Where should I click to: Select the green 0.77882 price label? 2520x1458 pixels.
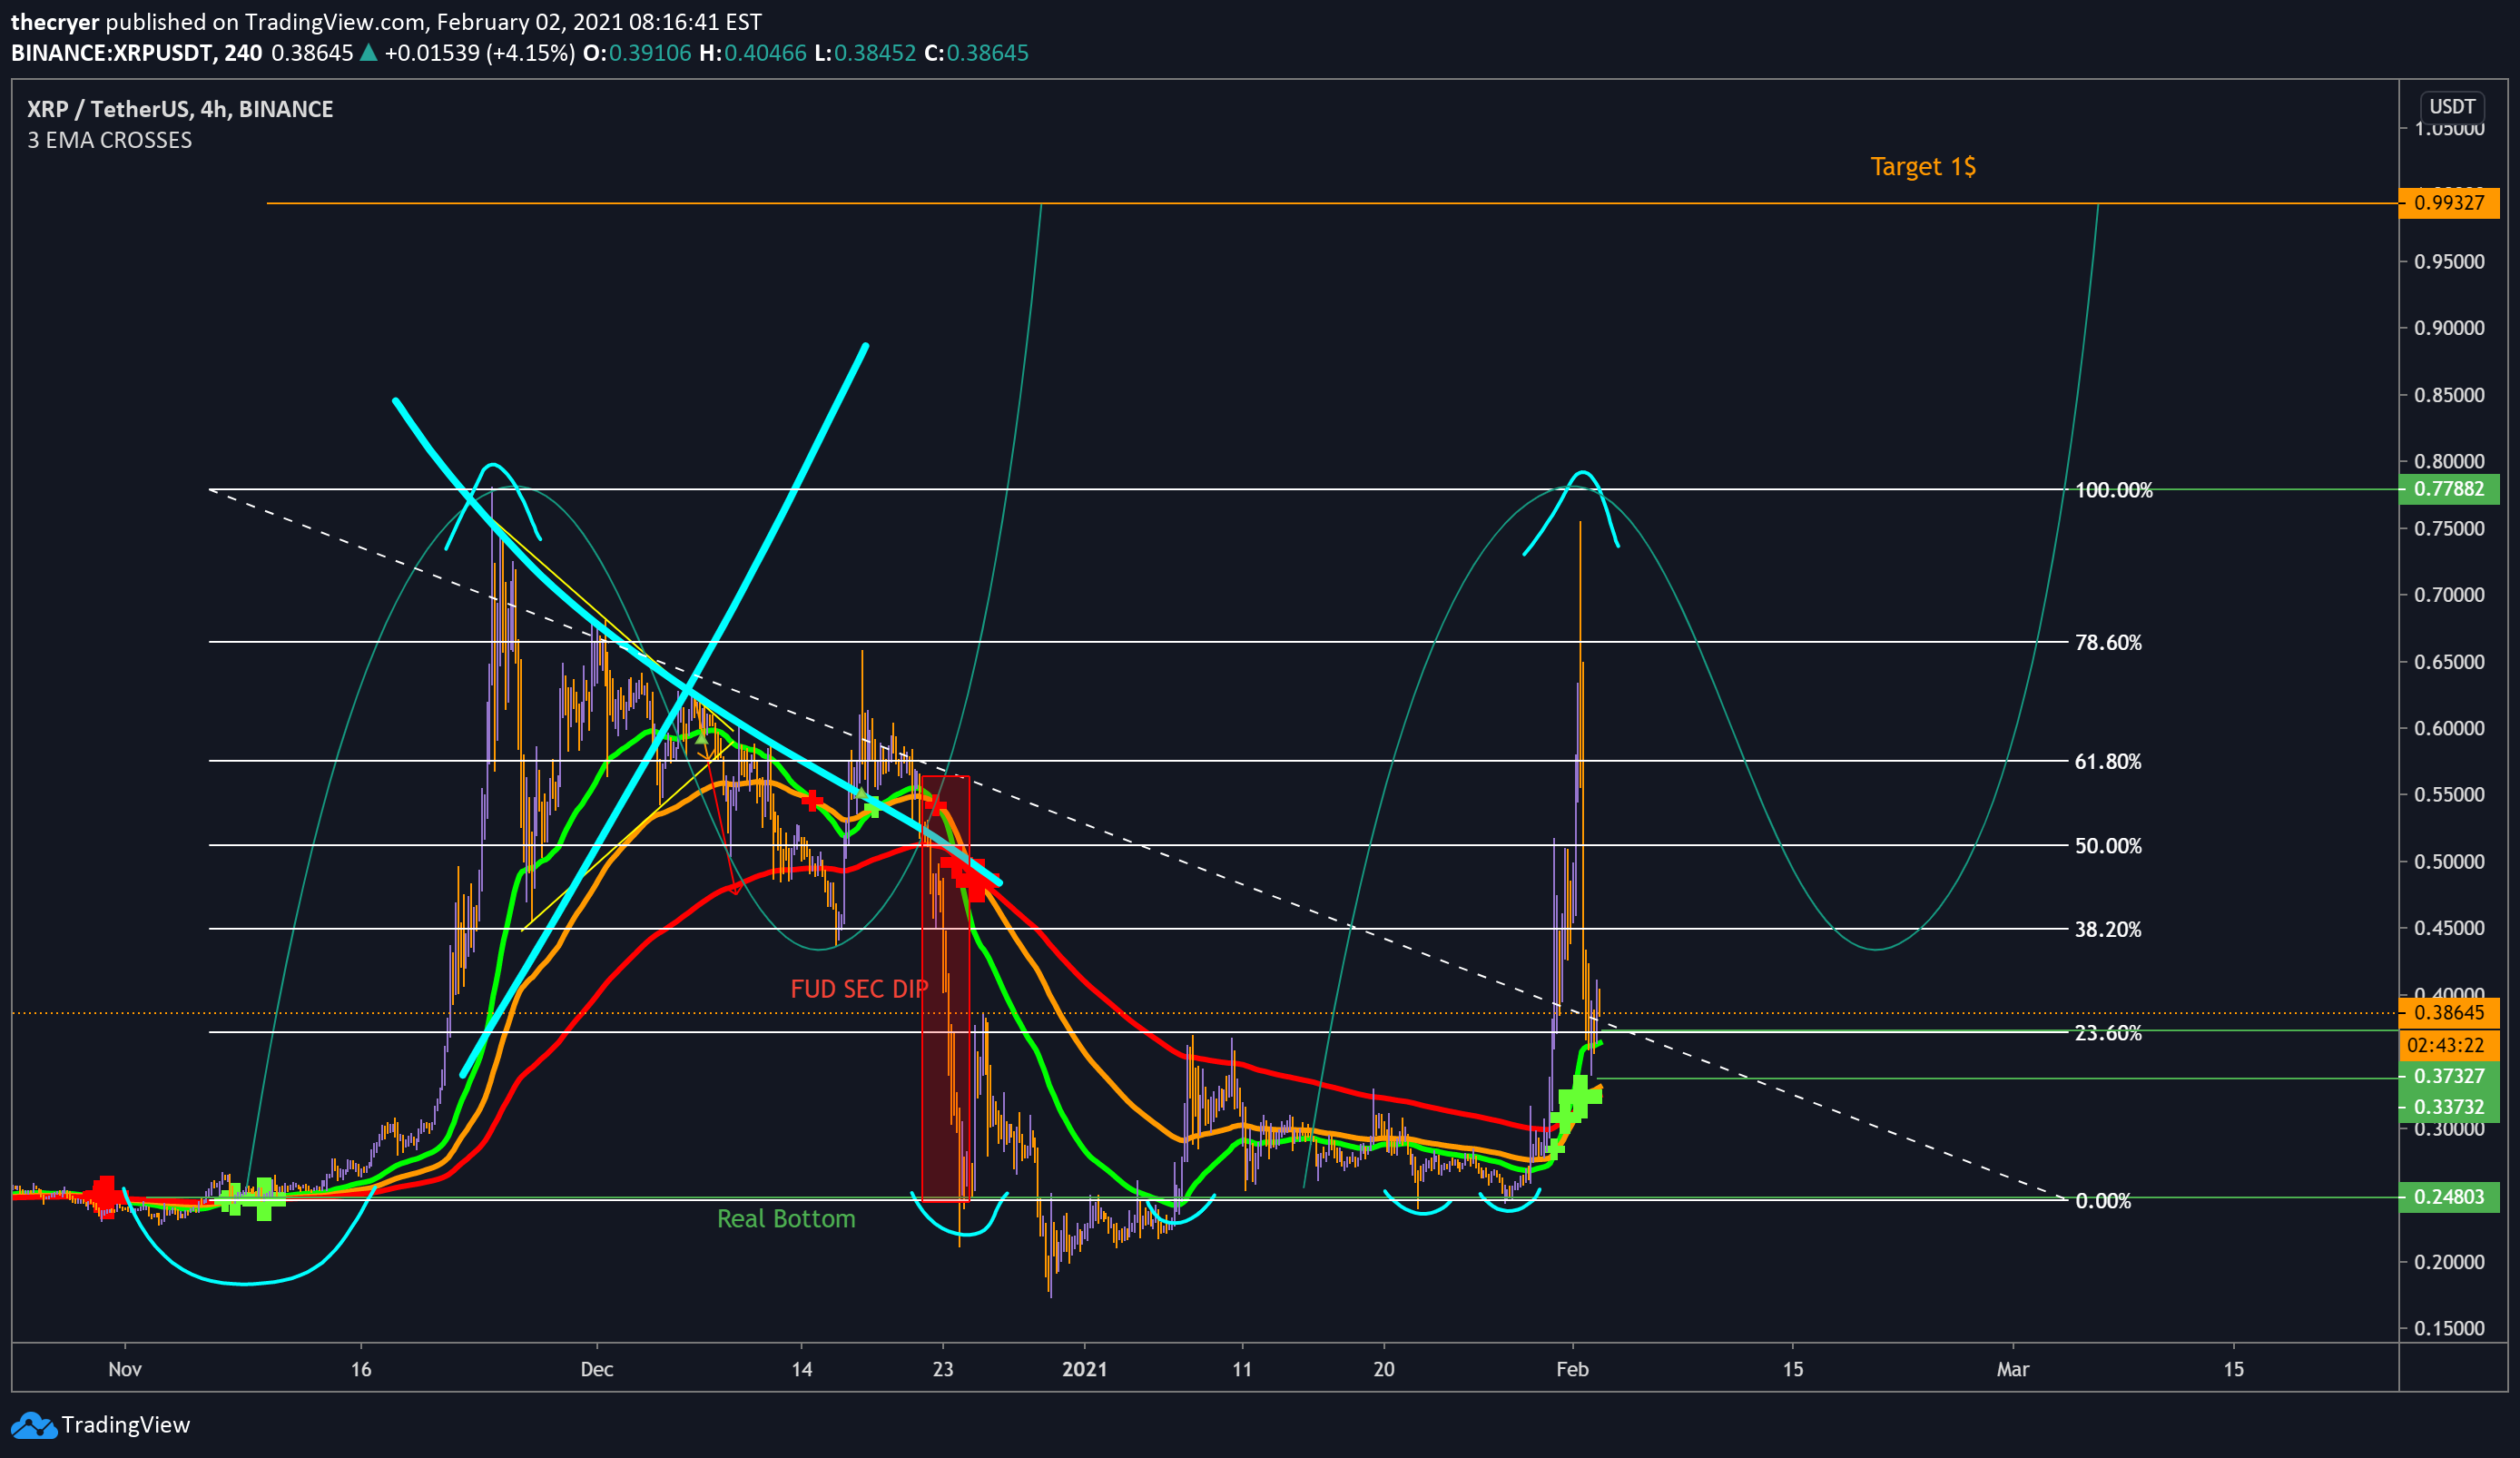(x=2448, y=489)
